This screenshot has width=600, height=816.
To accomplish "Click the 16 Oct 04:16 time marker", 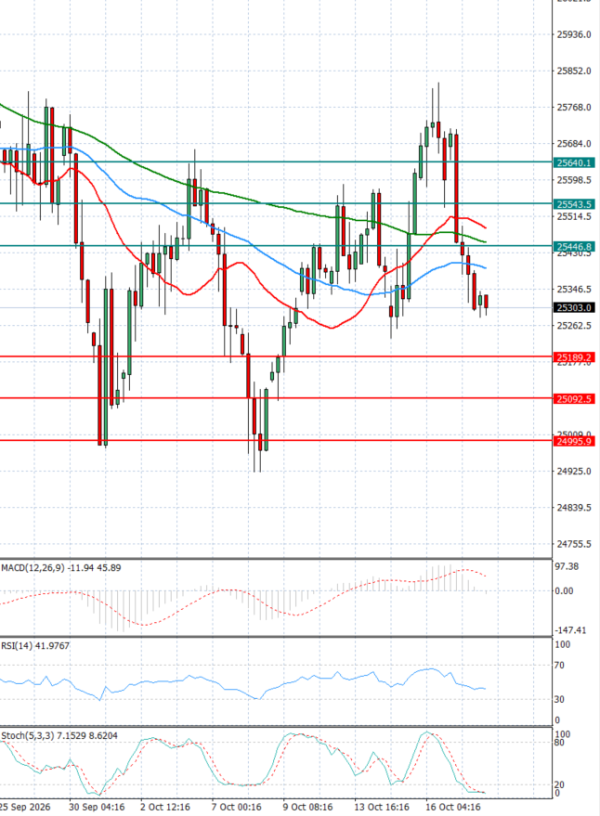I will tap(453, 807).
